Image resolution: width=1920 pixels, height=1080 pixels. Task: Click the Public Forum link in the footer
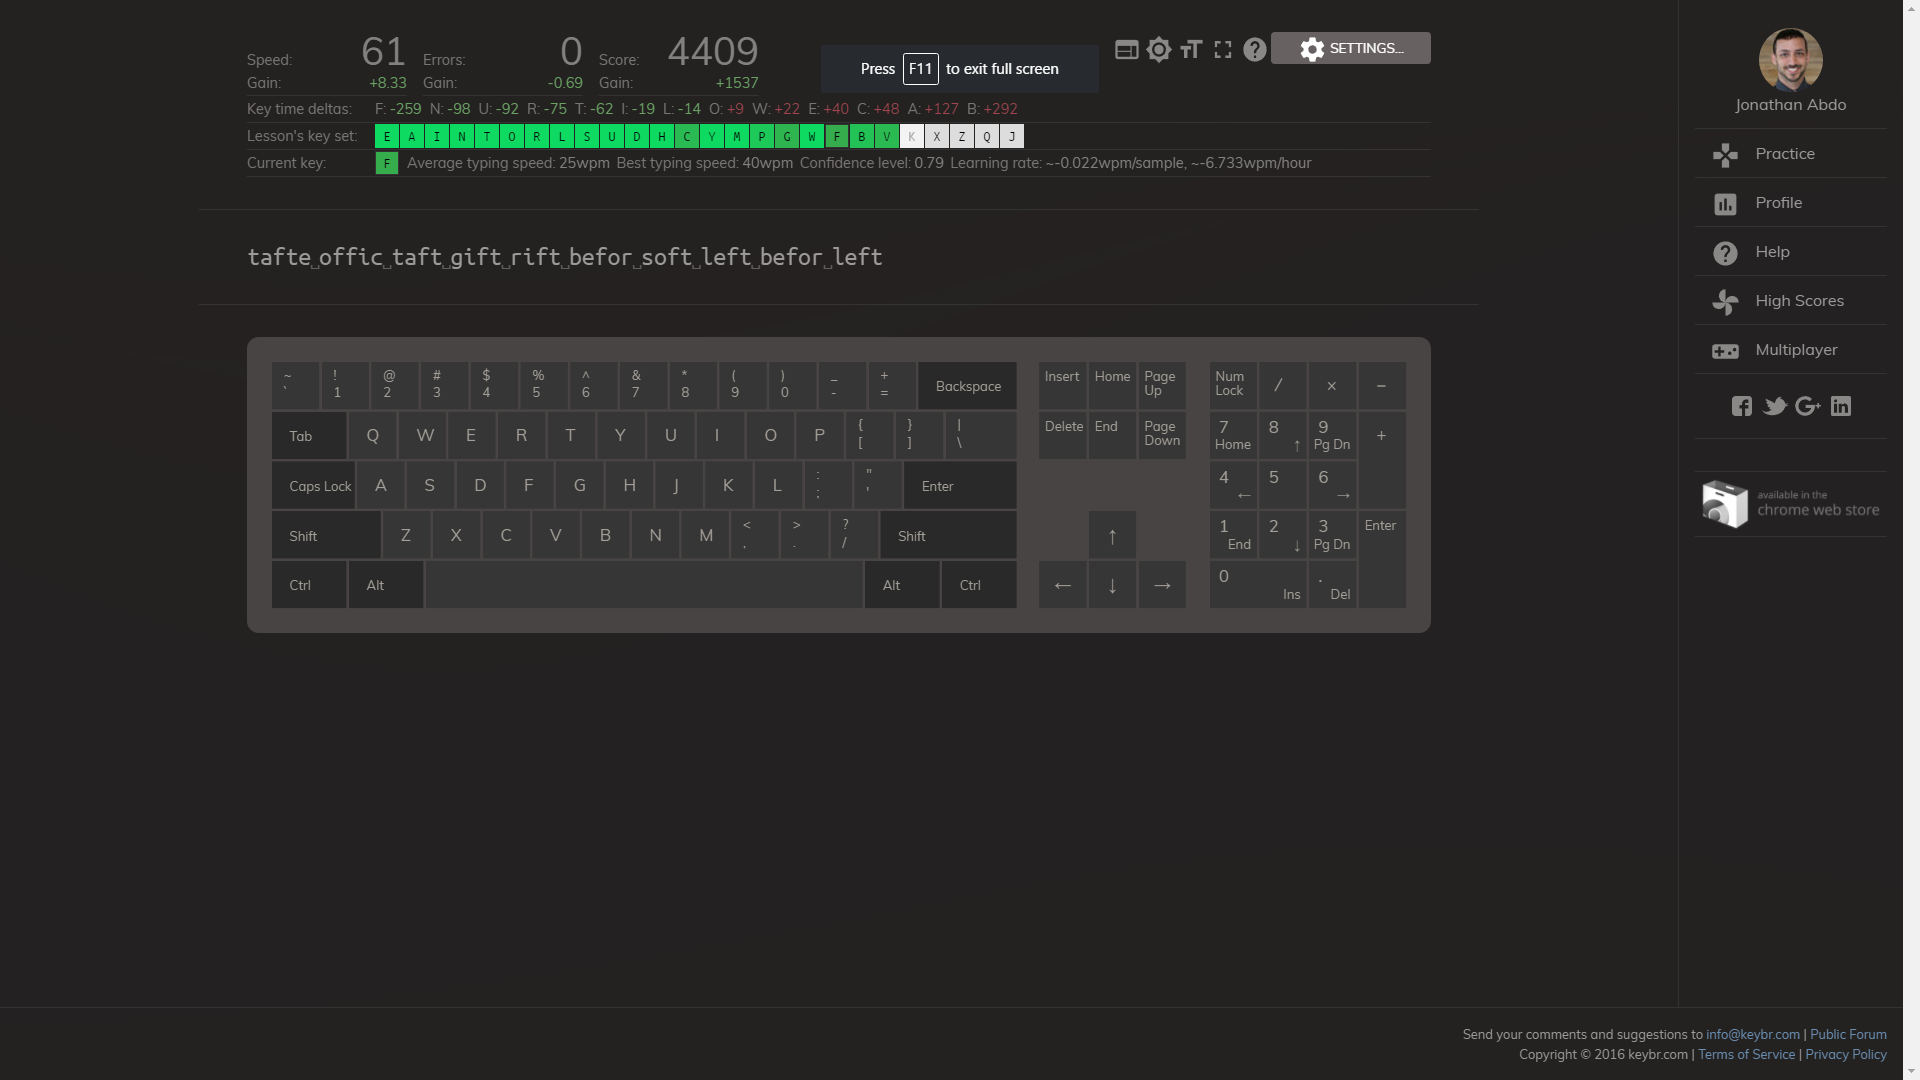pos(1847,1034)
